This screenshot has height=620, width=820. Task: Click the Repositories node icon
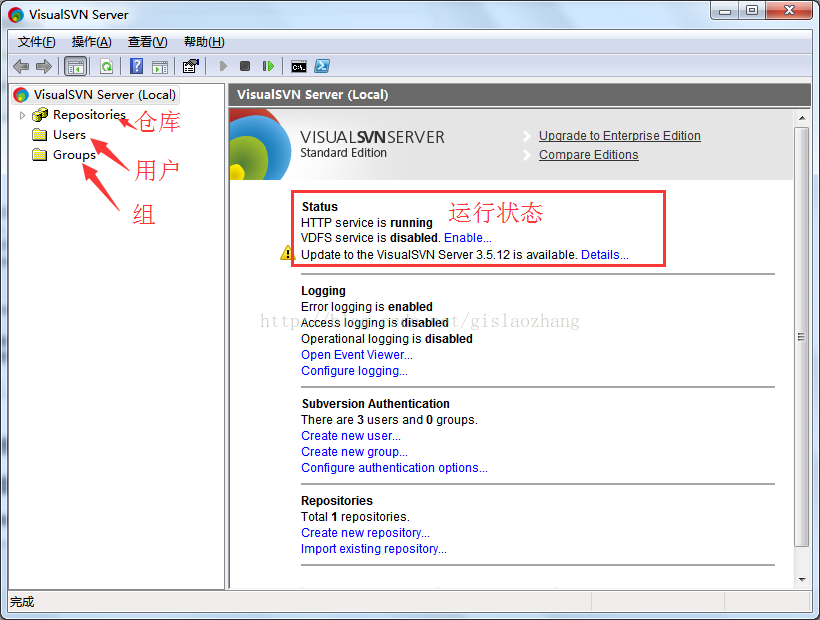pos(40,114)
